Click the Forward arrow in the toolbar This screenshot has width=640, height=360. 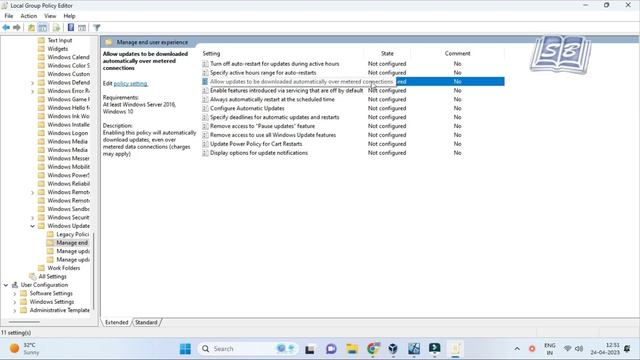[x=17, y=28]
